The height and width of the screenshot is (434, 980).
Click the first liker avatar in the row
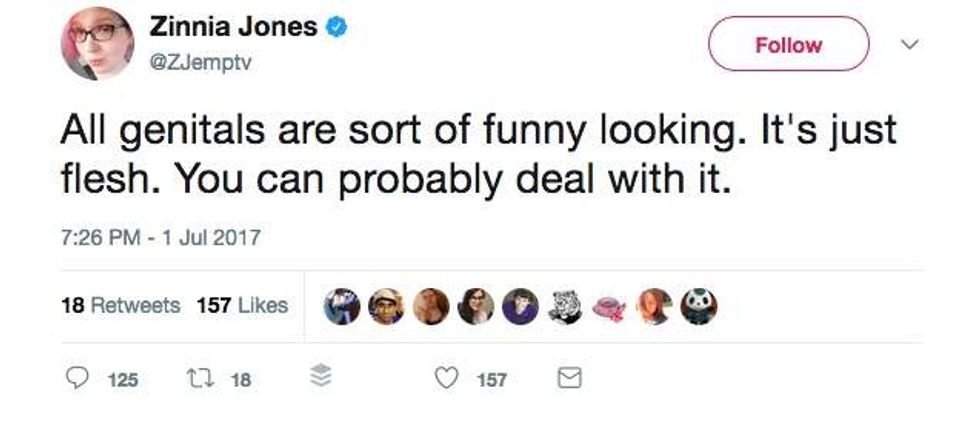343,306
